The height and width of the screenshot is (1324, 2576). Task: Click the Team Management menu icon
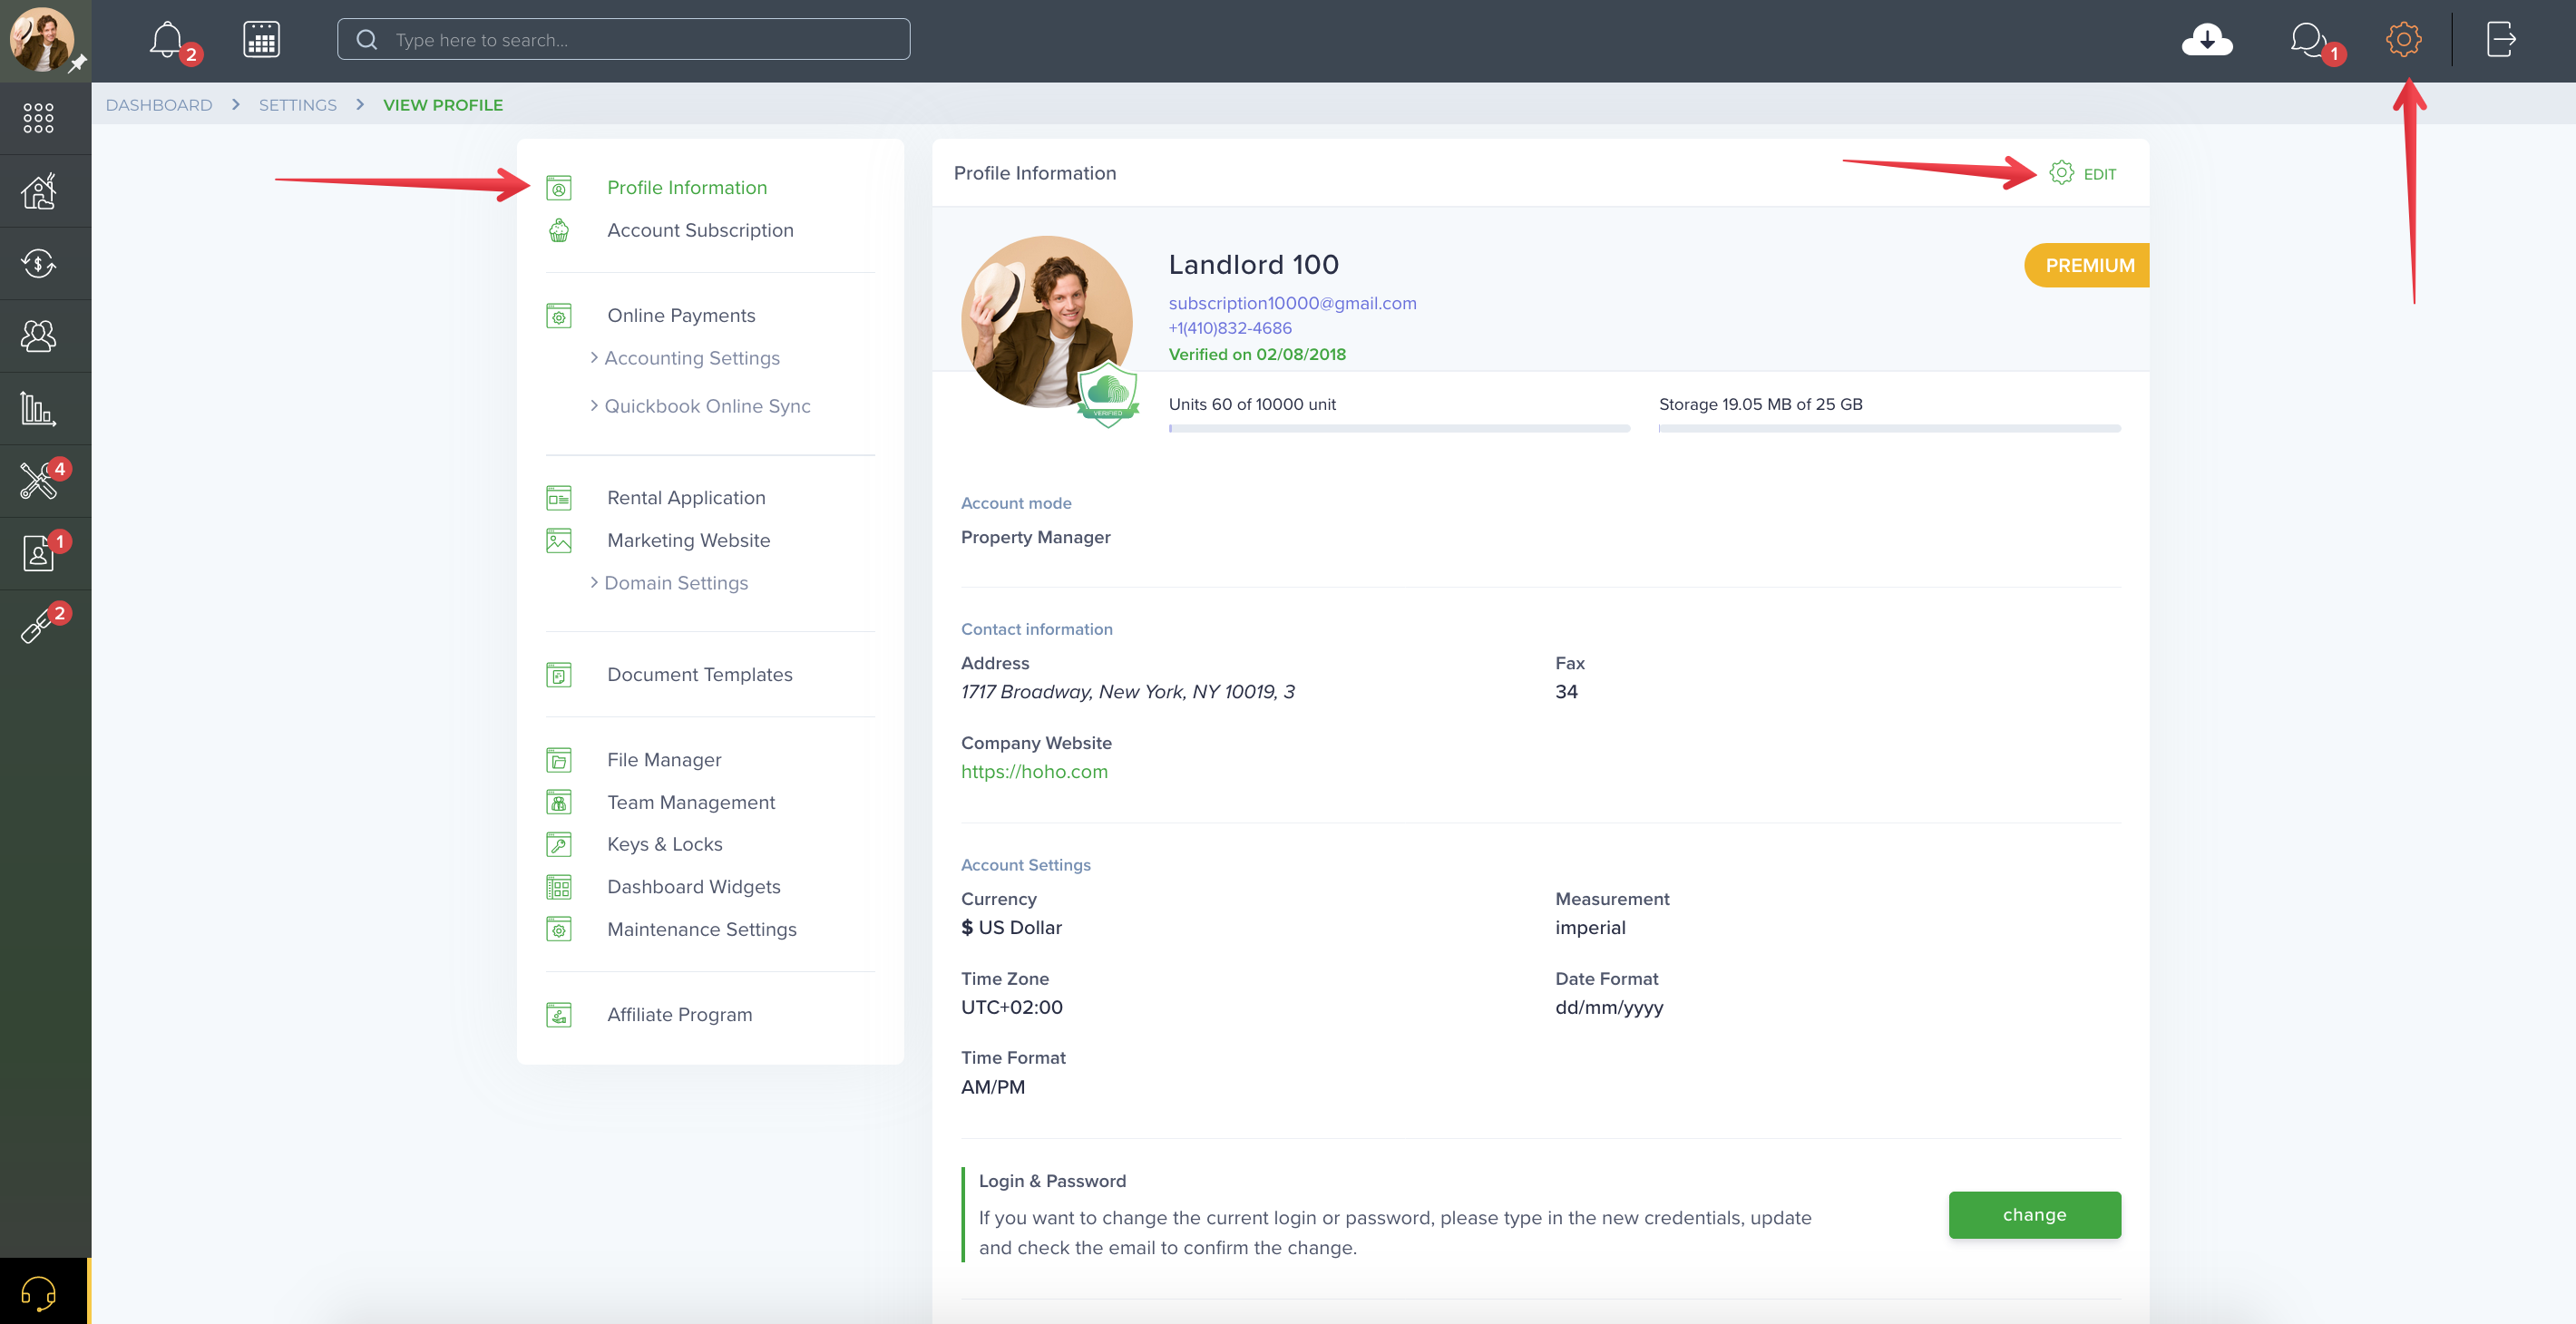(559, 802)
